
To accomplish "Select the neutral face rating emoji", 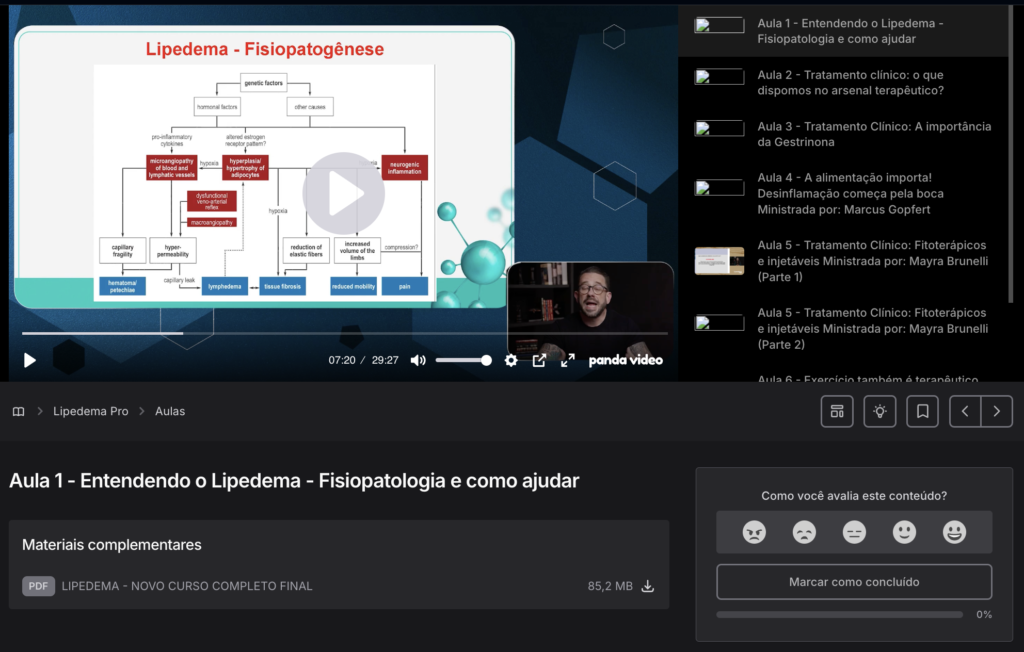I will [x=854, y=532].
